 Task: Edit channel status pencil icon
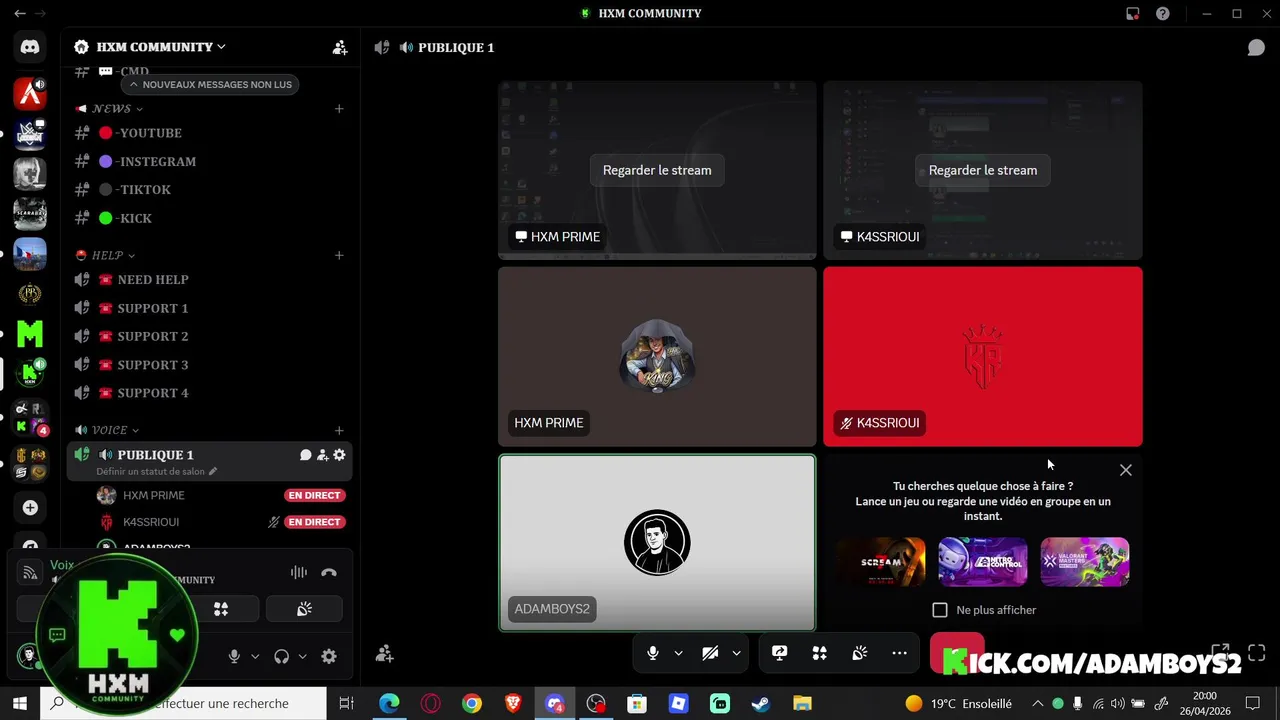pyautogui.click(x=213, y=471)
